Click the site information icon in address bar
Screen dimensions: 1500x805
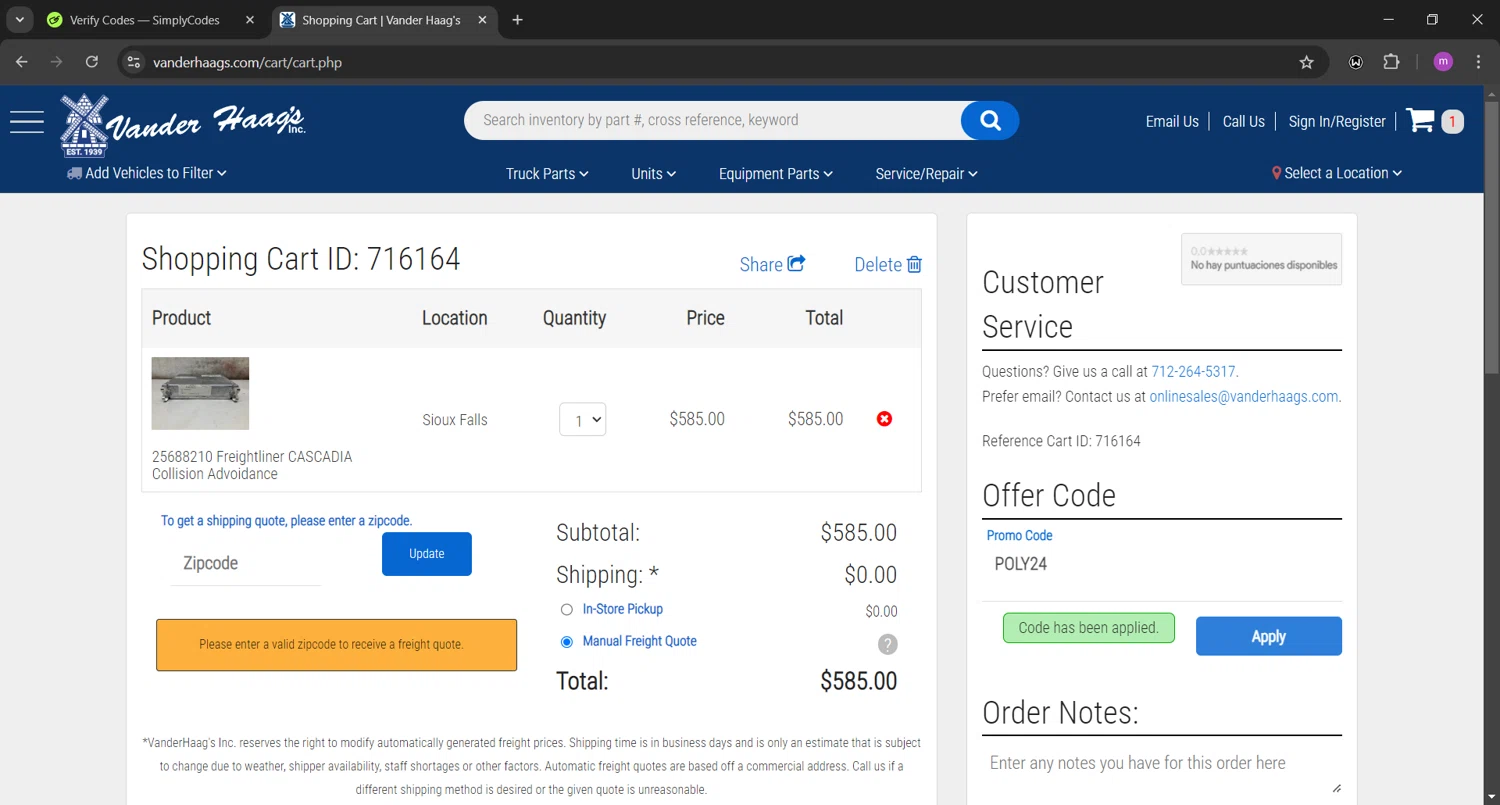(132, 62)
